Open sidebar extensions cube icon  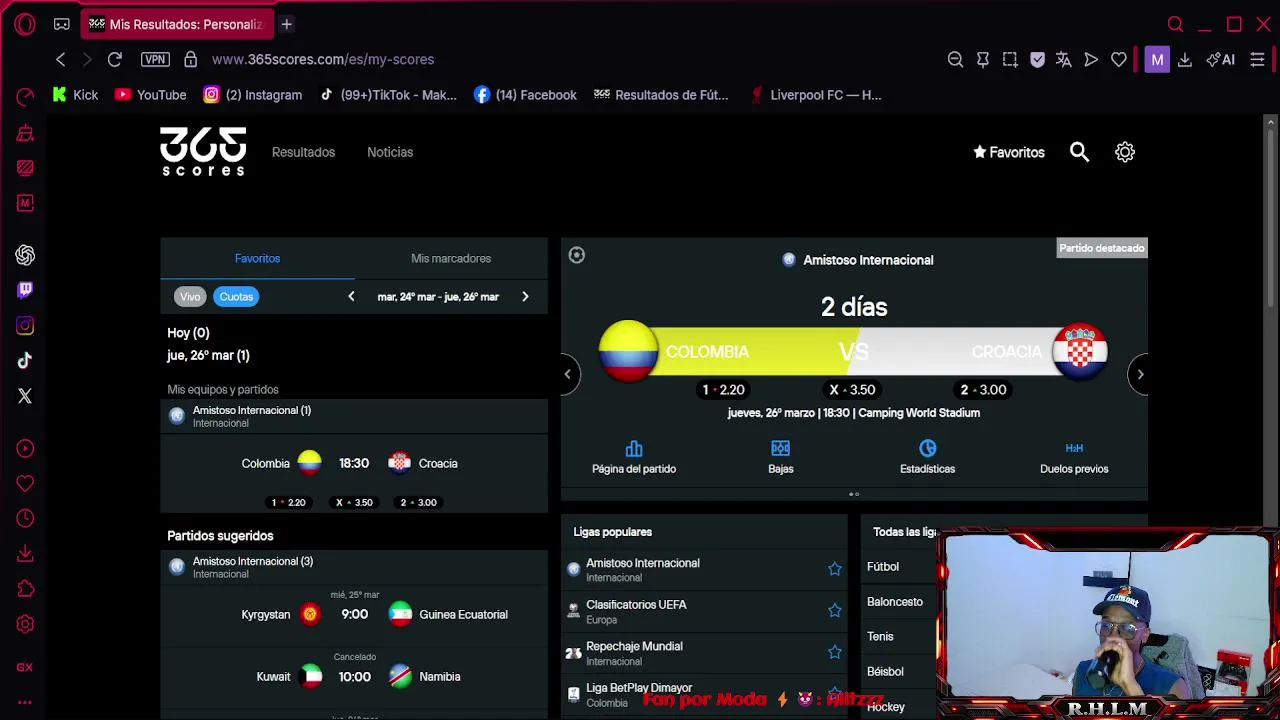pyautogui.click(x=25, y=588)
